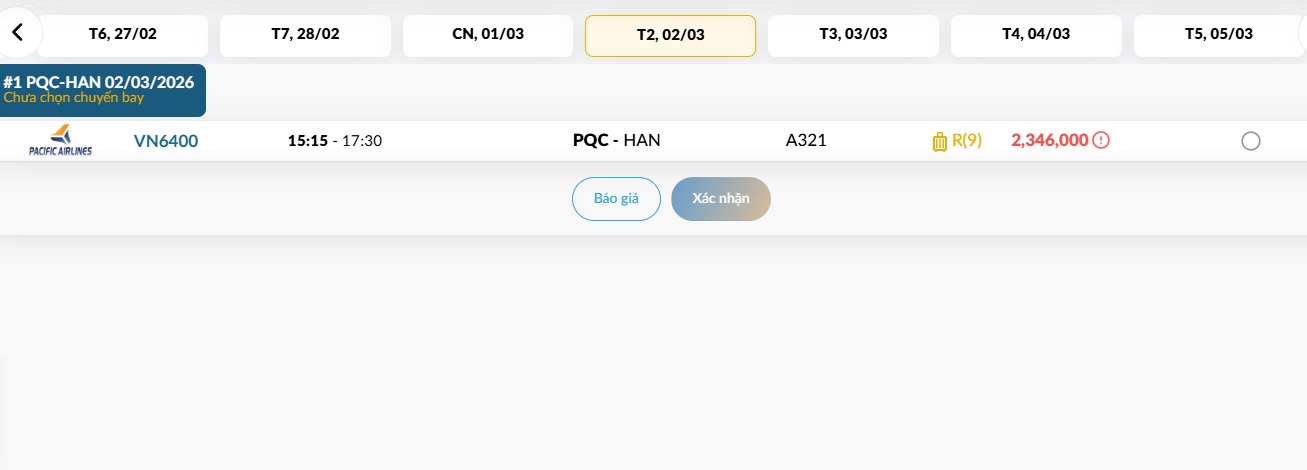The width and height of the screenshot is (1307, 470).
Task: Click the price warning info icon
Action: 1101,140
